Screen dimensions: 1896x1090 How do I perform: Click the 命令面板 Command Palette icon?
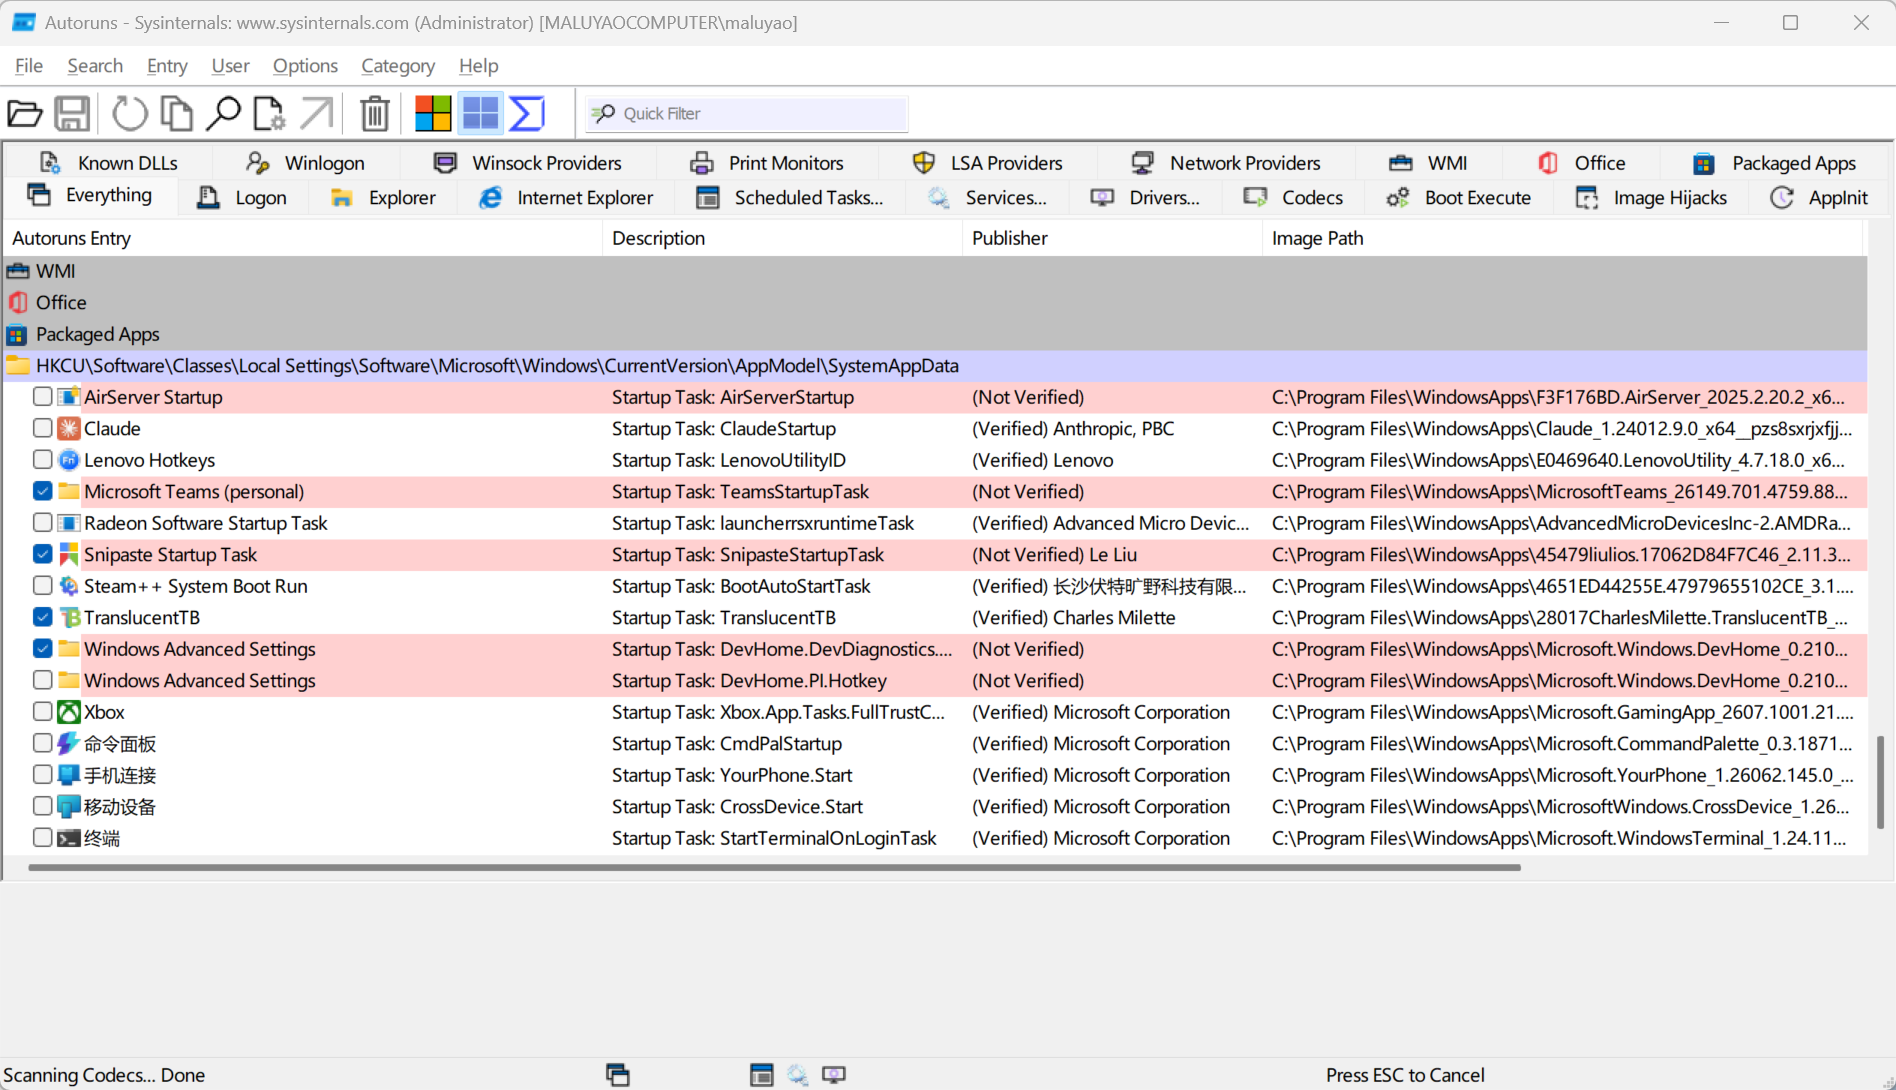(x=69, y=744)
